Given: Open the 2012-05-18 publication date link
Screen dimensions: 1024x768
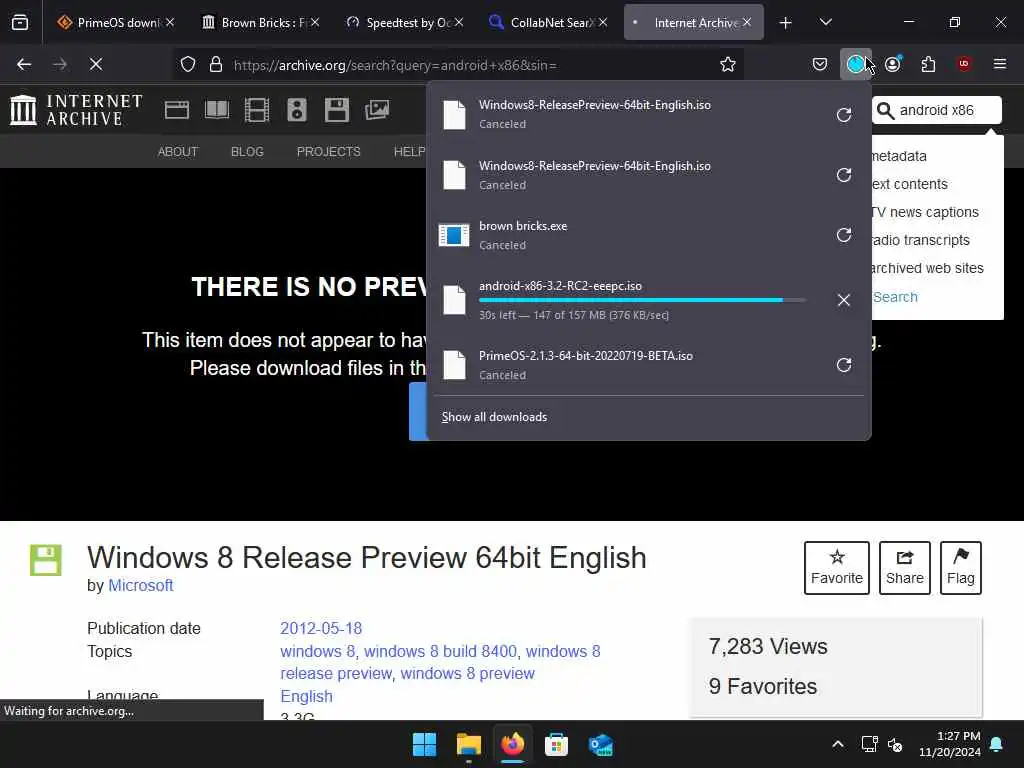Looking at the screenshot, I should pos(321,628).
